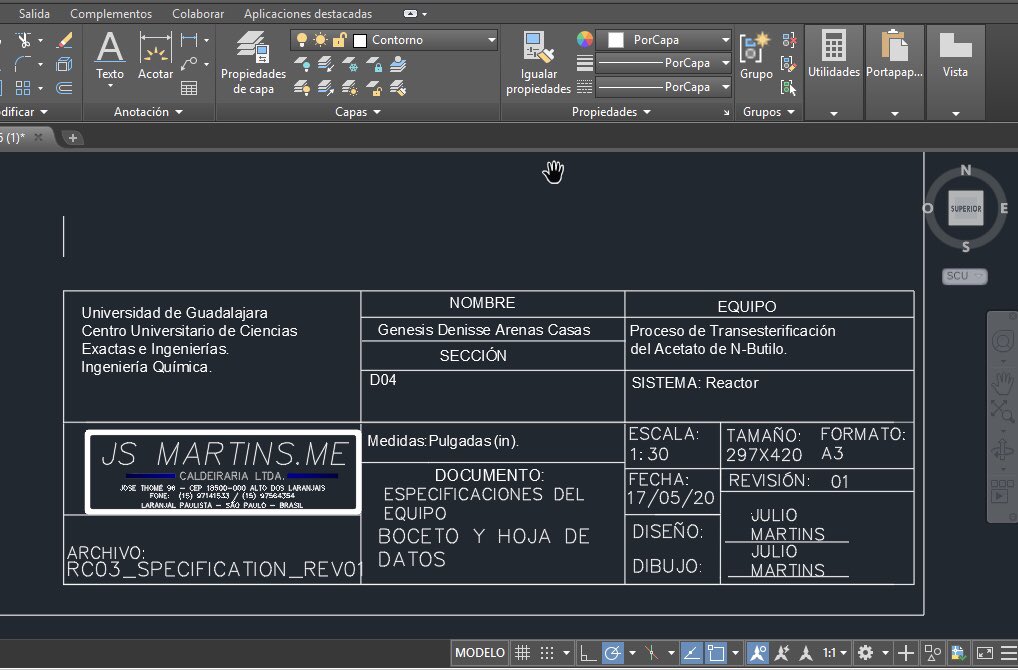Select the Trim scissors tool
The height and width of the screenshot is (670, 1018).
tap(25, 40)
